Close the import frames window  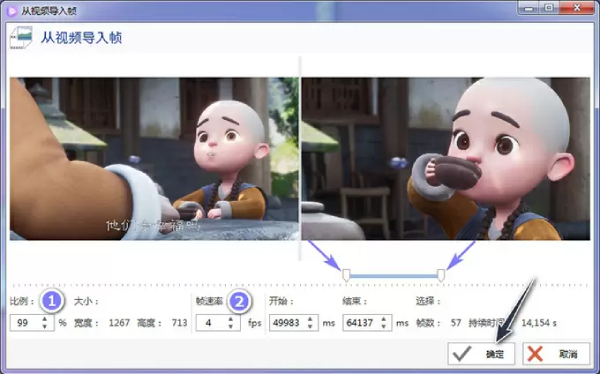pos(577,8)
